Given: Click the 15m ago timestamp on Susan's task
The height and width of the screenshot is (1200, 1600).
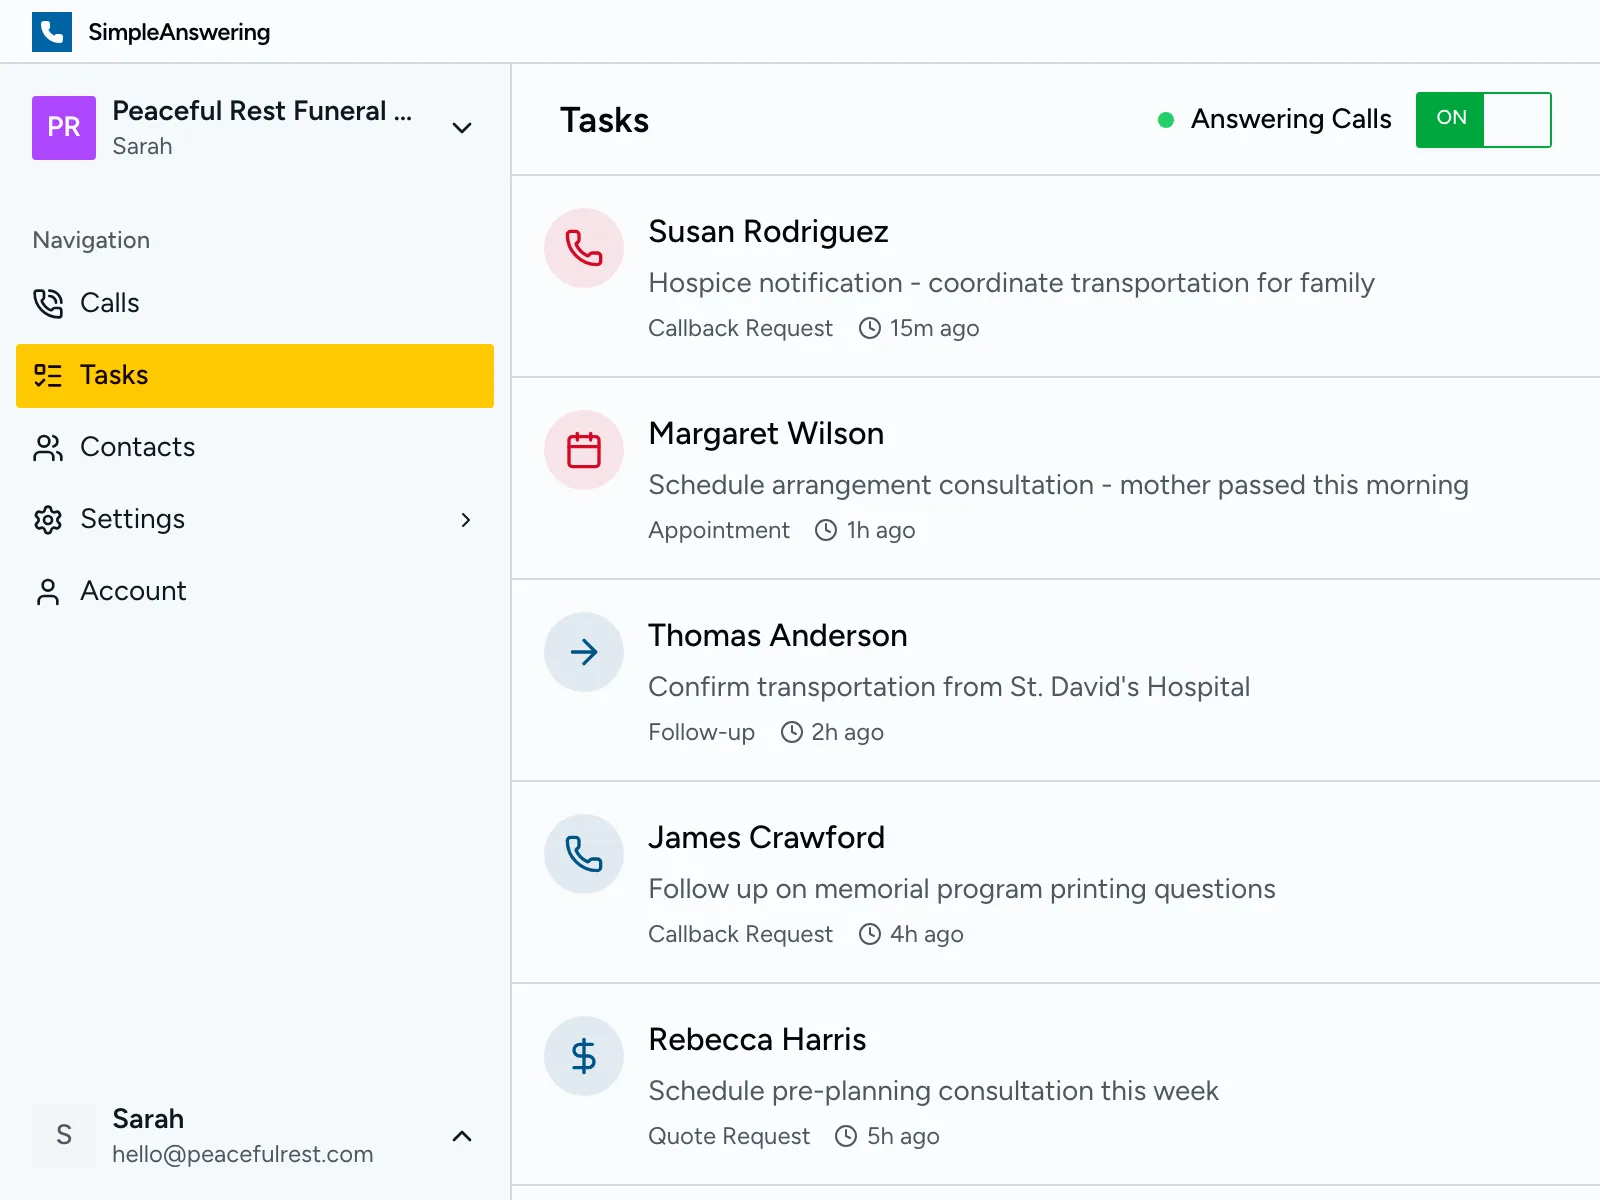Looking at the screenshot, I should [934, 328].
